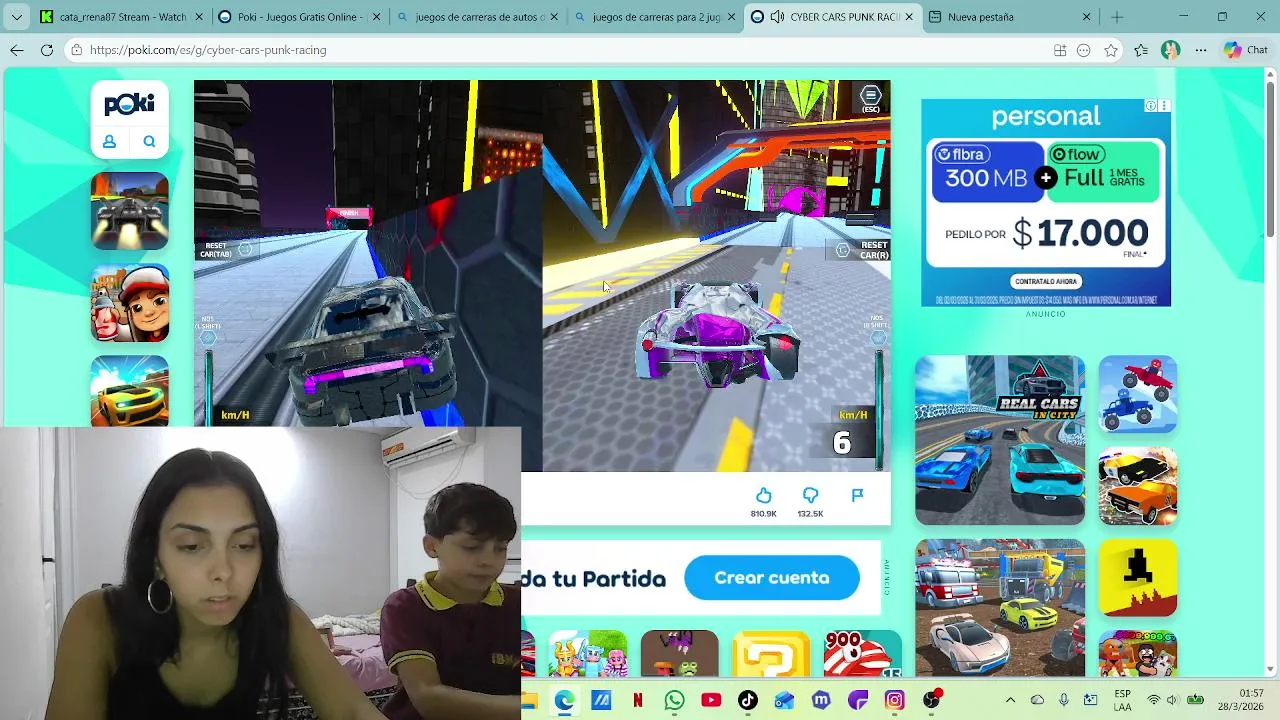The height and width of the screenshot is (720, 1280).
Task: Open split screen icon in address bar
Action: pyautogui.click(x=1060, y=50)
